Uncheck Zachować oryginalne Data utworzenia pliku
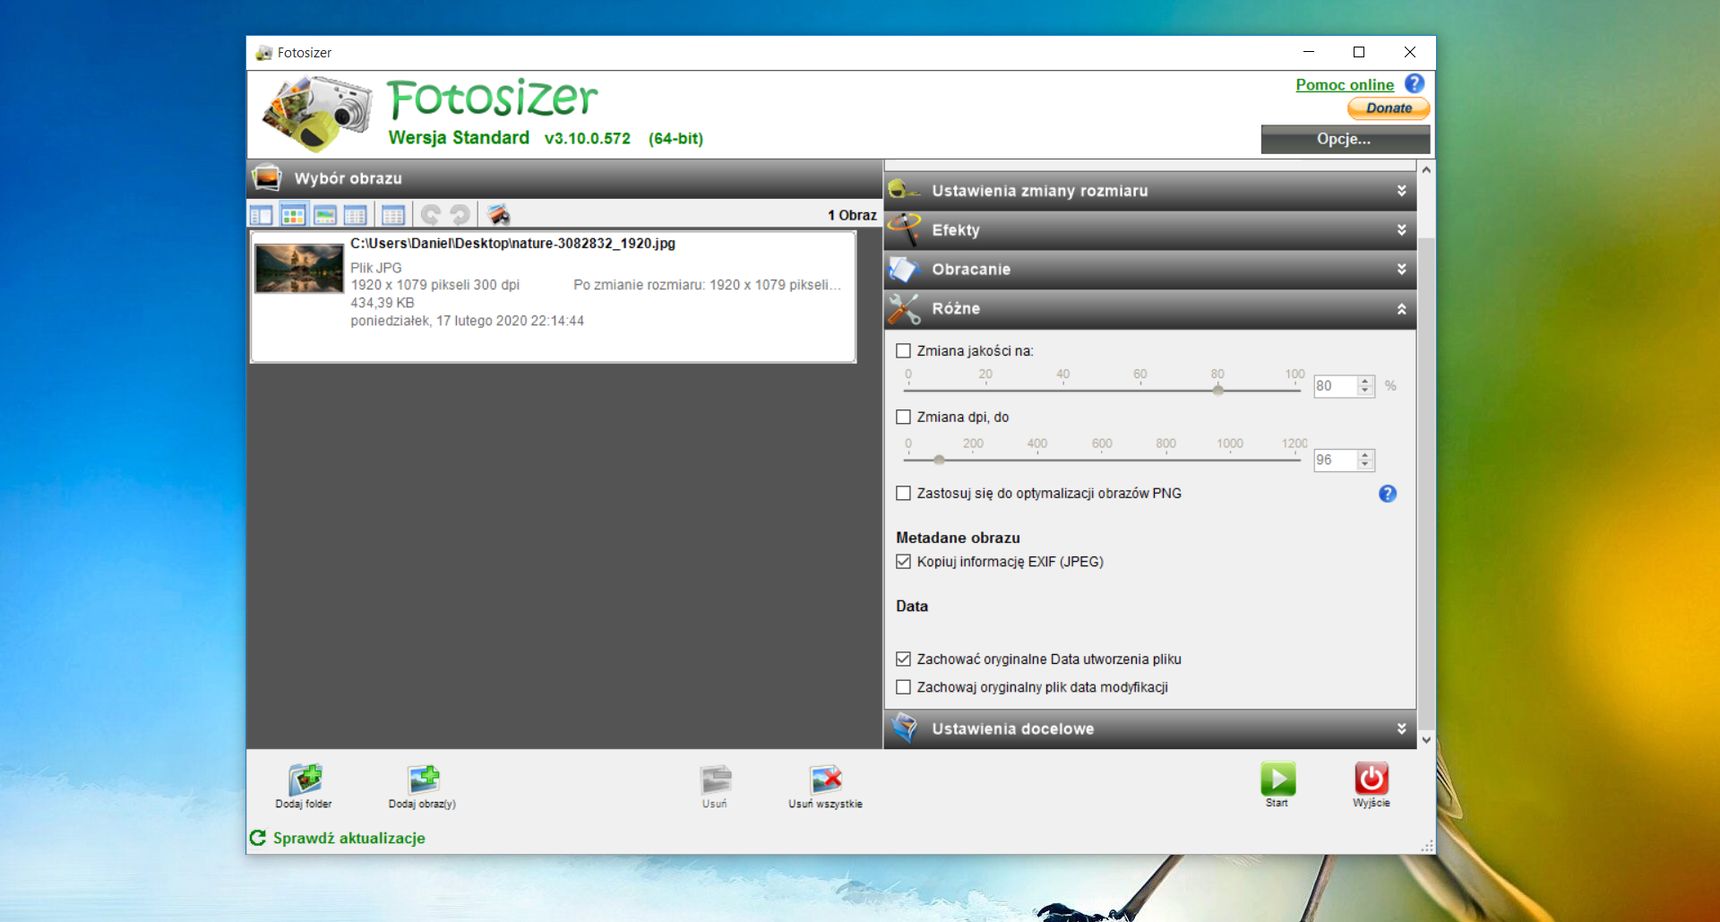Image resolution: width=1720 pixels, height=922 pixels. point(904,659)
